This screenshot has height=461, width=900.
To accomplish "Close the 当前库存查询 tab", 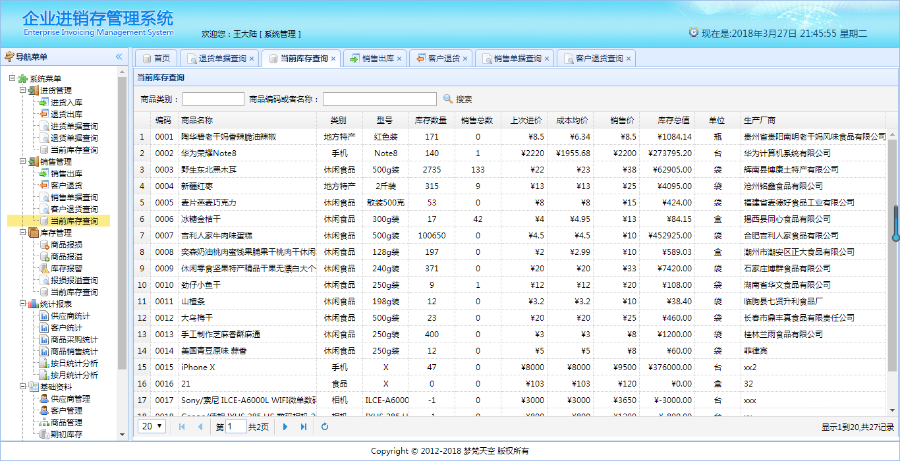I will (333, 59).
